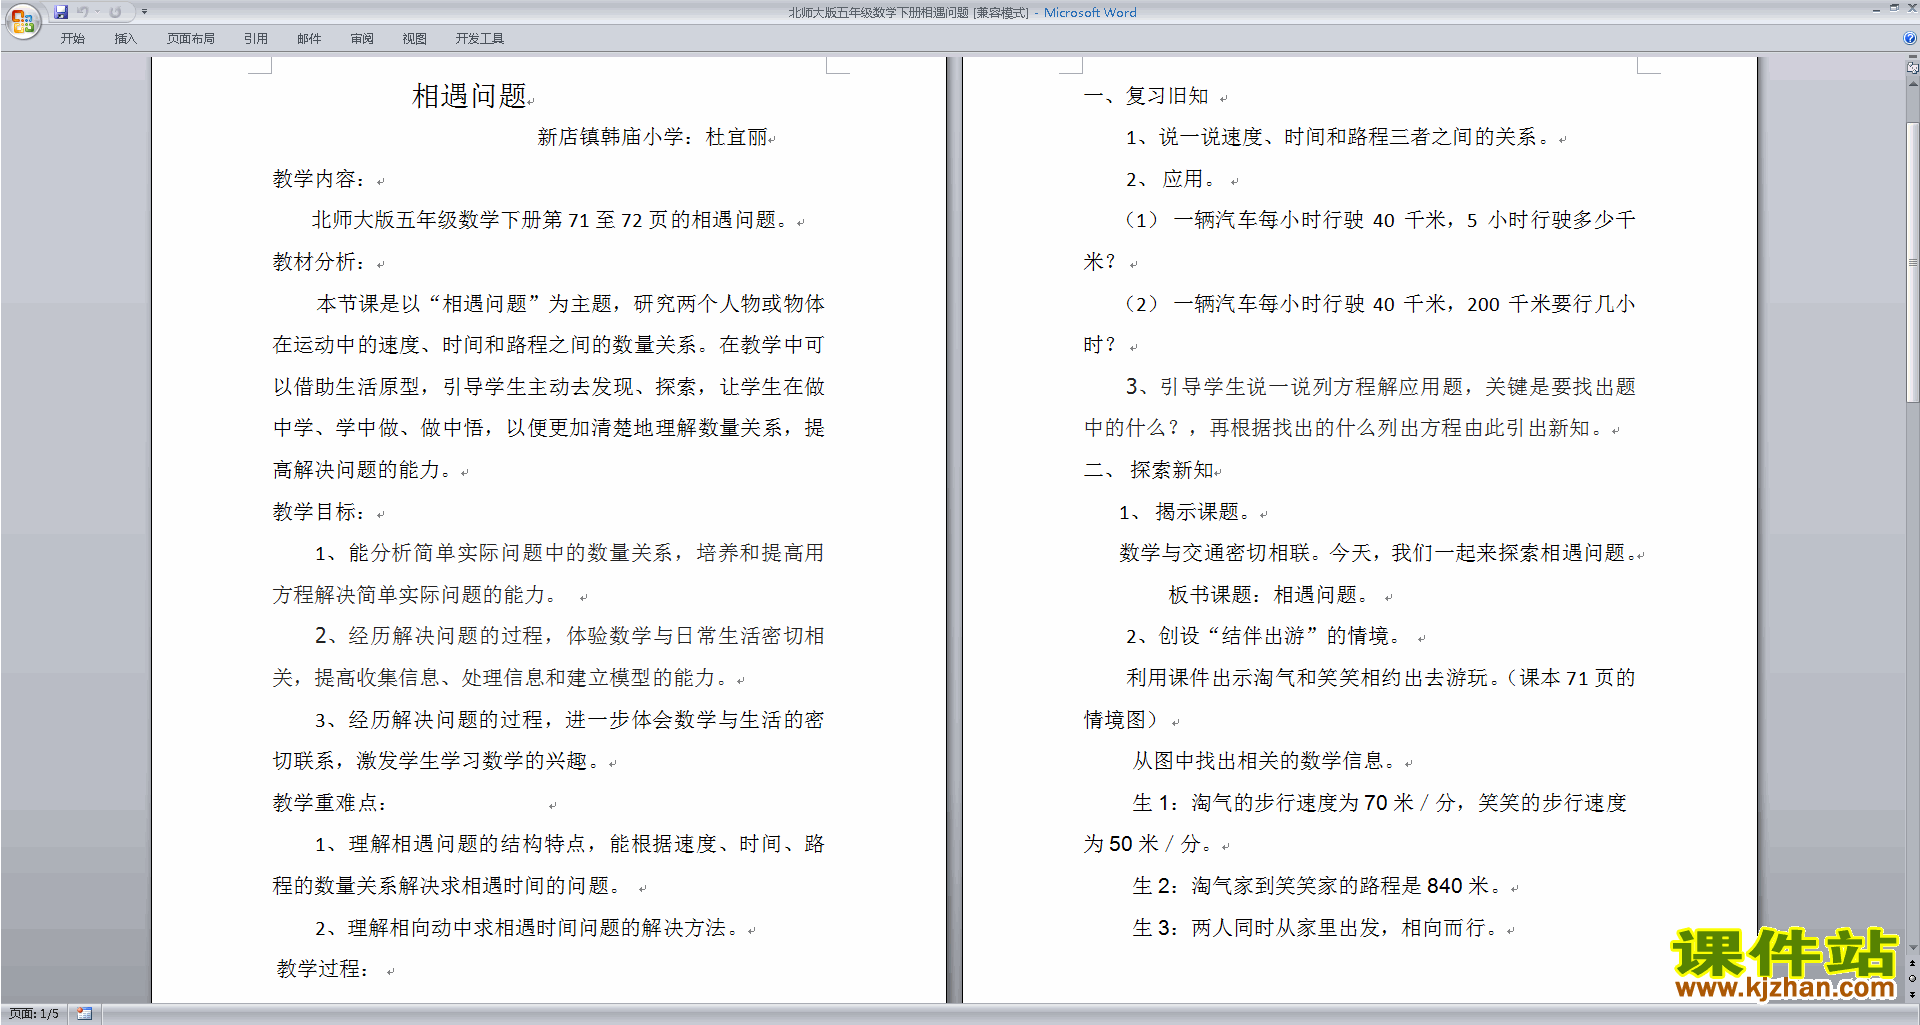Open the Office Button menu

point(22,20)
